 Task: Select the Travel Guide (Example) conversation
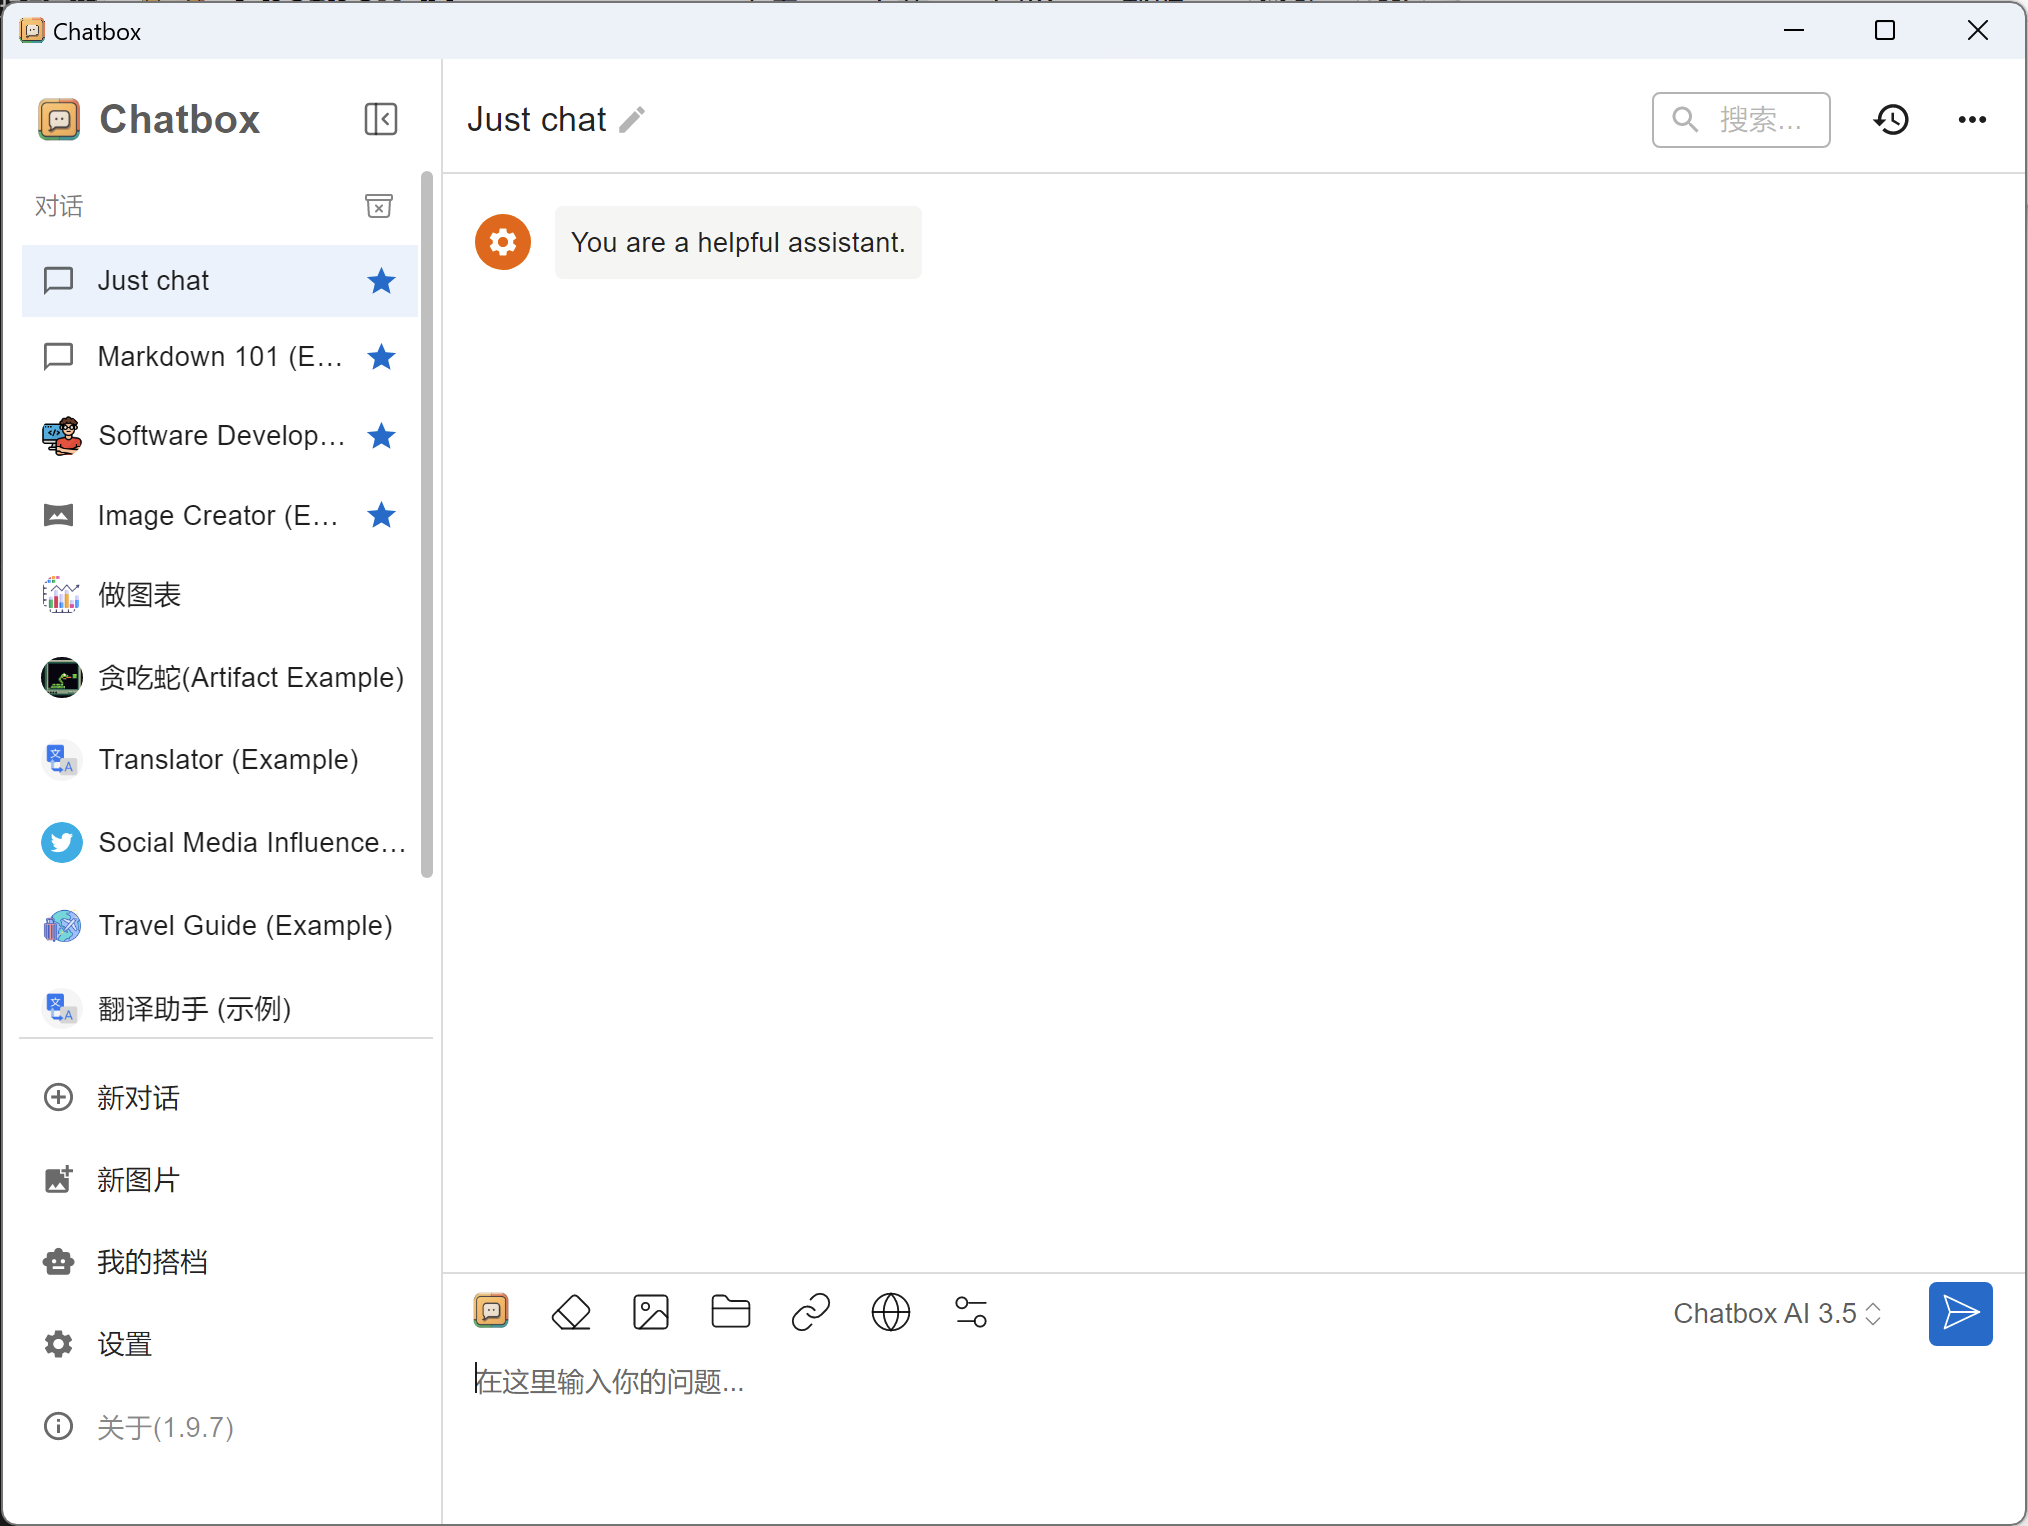click(245, 926)
